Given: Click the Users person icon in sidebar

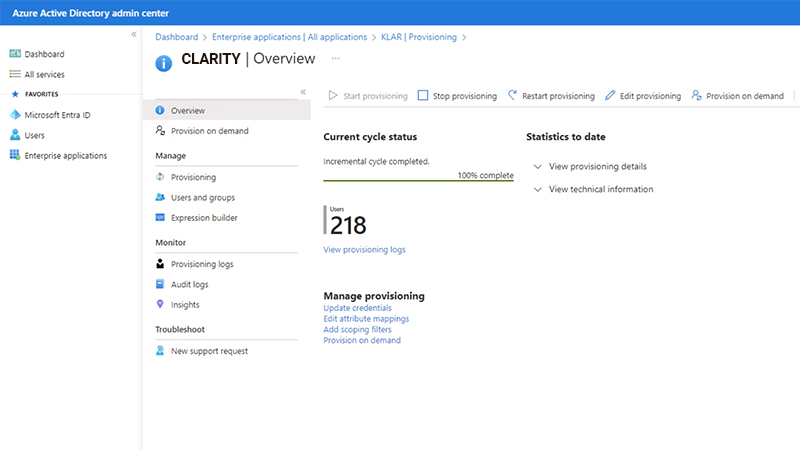Looking at the screenshot, I should (15, 135).
